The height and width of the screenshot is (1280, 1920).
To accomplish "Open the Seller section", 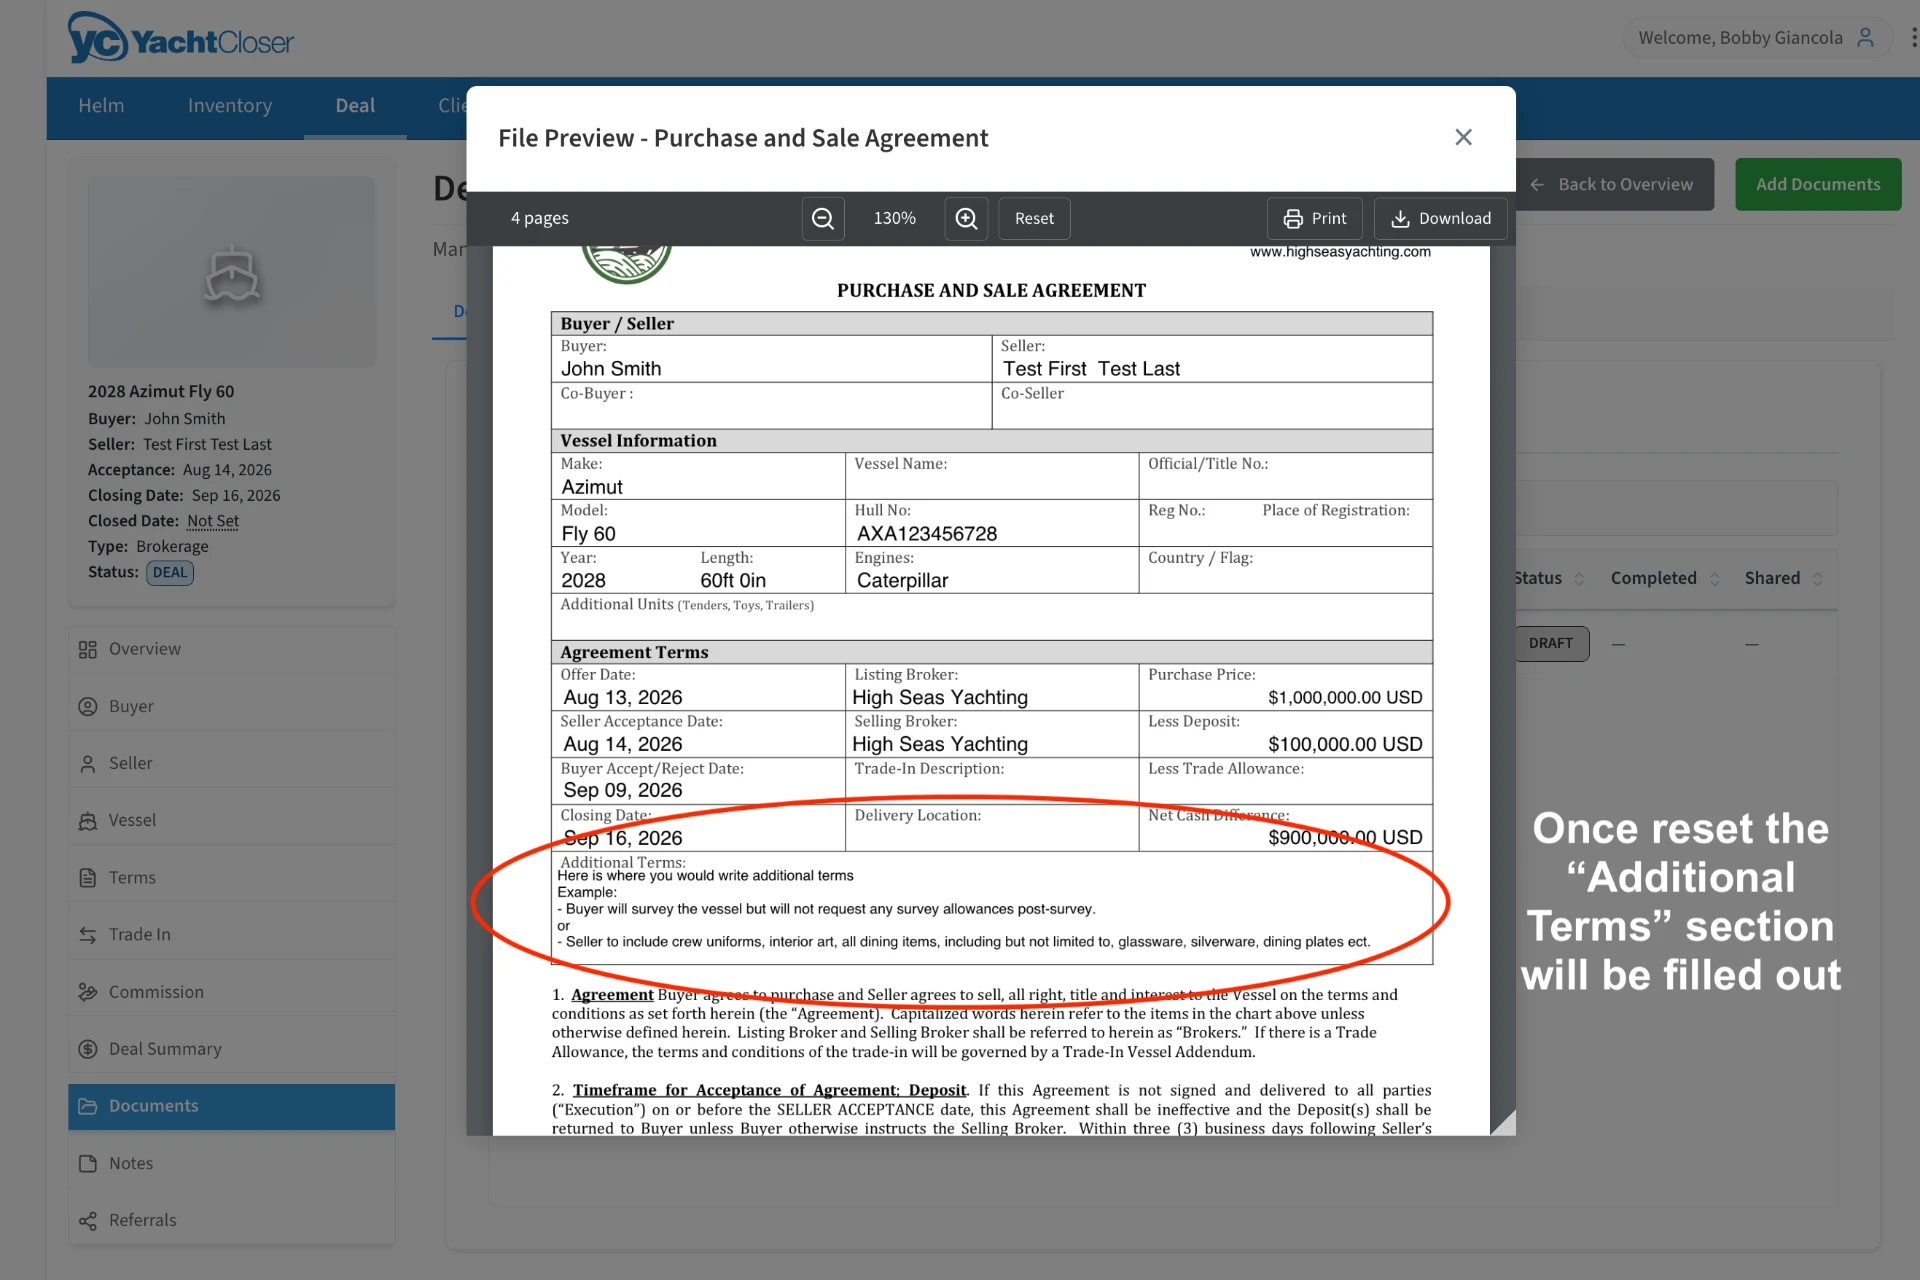I will (231, 763).
